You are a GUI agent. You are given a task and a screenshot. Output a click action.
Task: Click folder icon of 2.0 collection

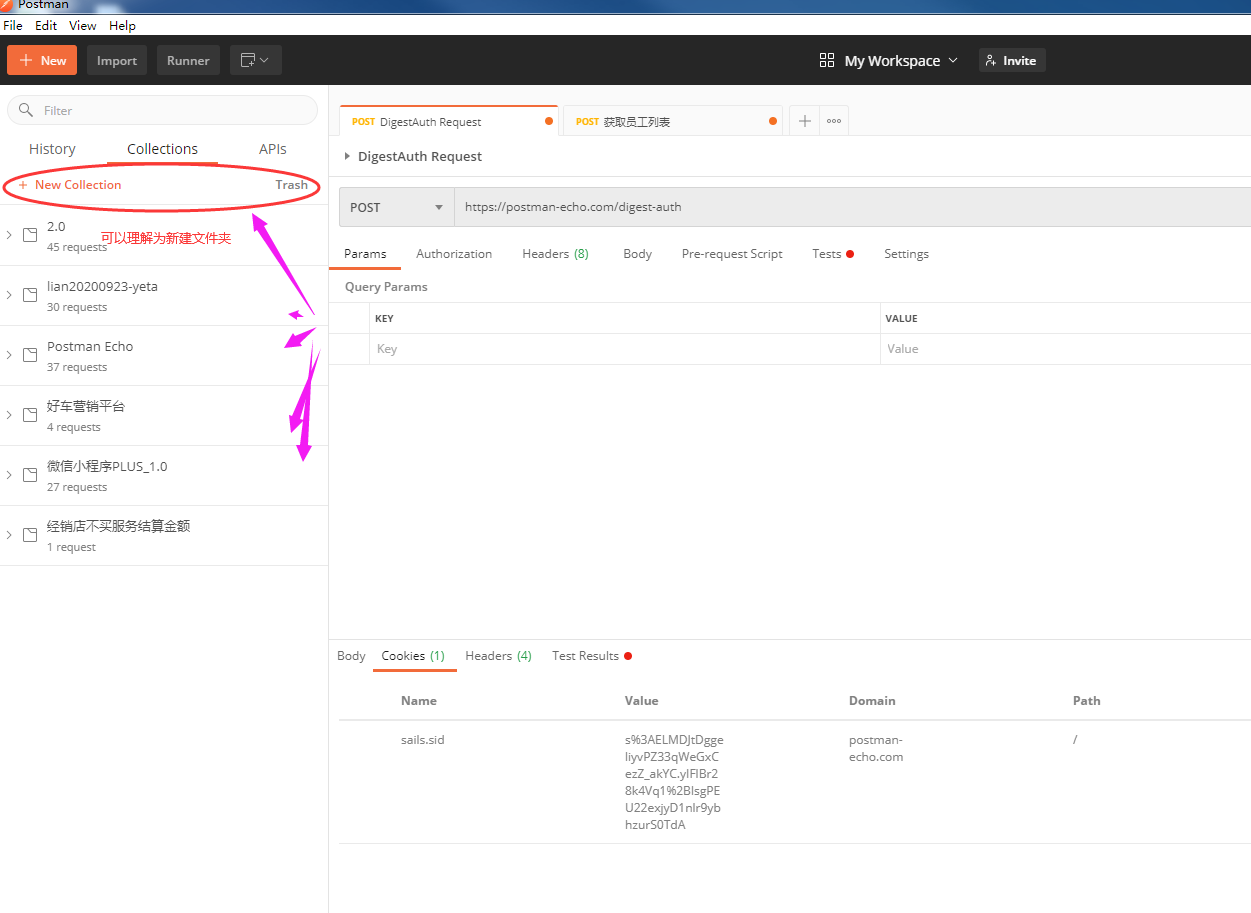click(x=30, y=235)
